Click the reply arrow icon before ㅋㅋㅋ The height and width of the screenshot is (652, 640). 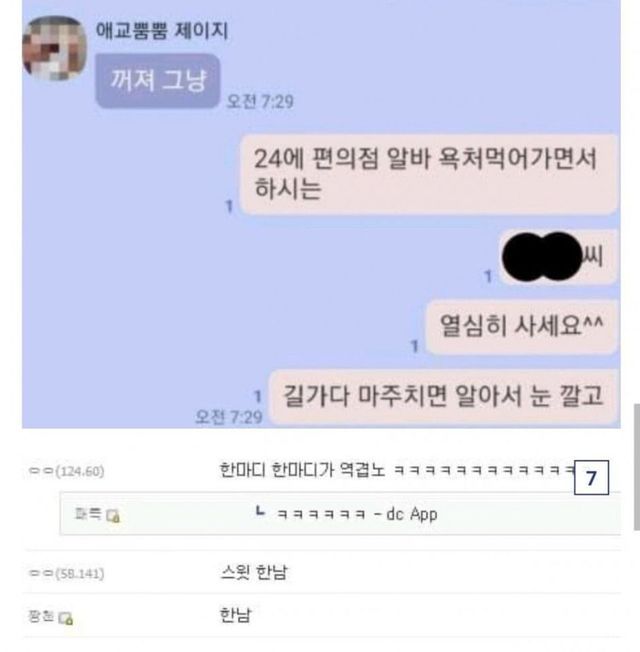(260, 511)
